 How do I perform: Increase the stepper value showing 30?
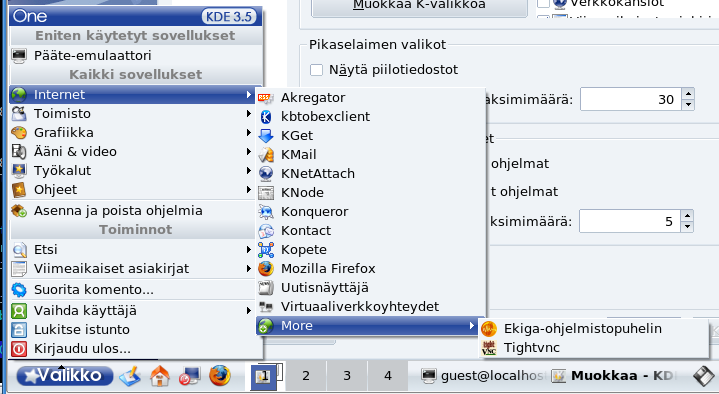click(688, 94)
